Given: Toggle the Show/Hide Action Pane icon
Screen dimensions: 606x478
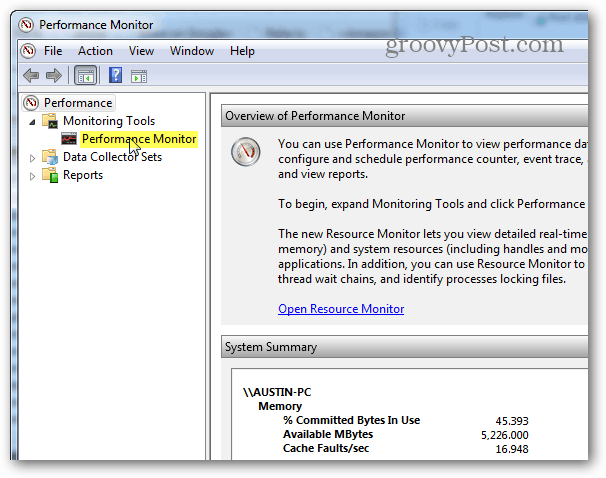Looking at the screenshot, I should (139, 77).
